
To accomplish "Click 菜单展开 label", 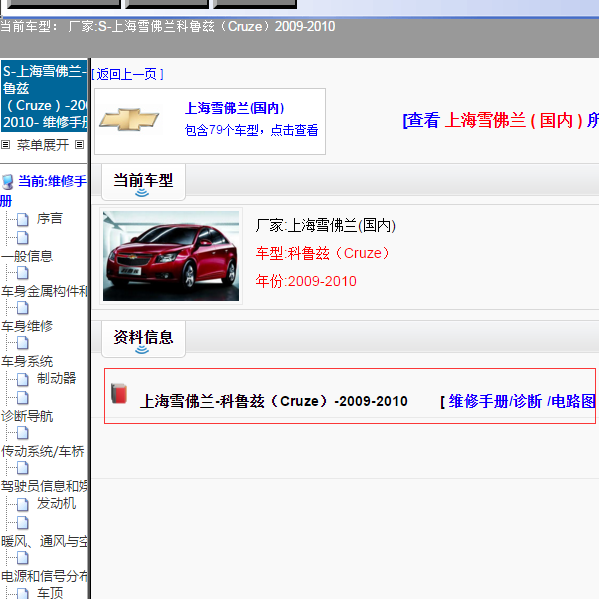I will tap(43, 145).
